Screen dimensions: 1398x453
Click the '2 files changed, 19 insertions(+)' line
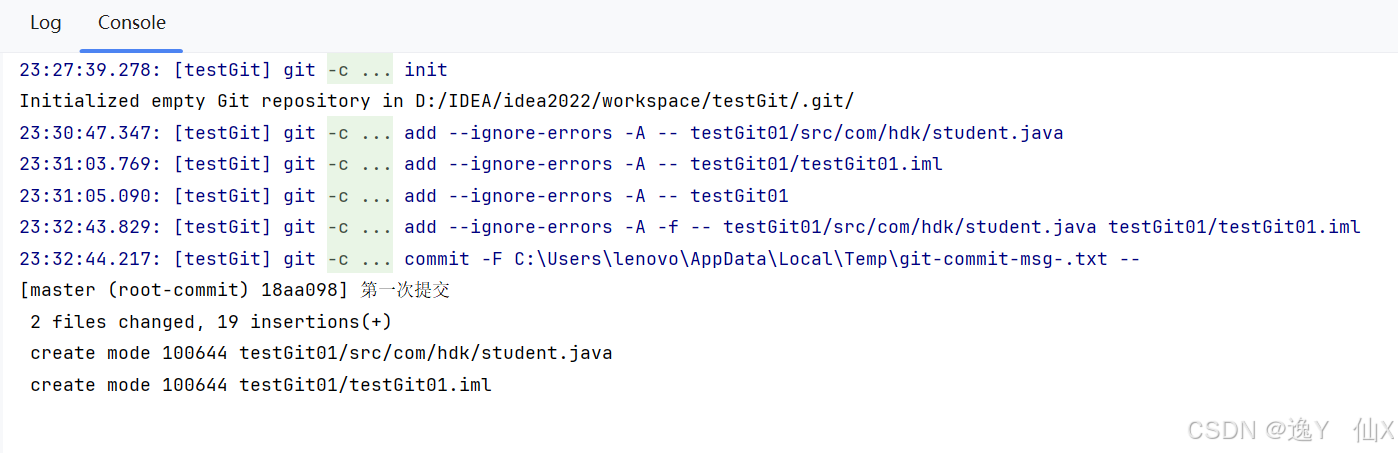[211, 322]
